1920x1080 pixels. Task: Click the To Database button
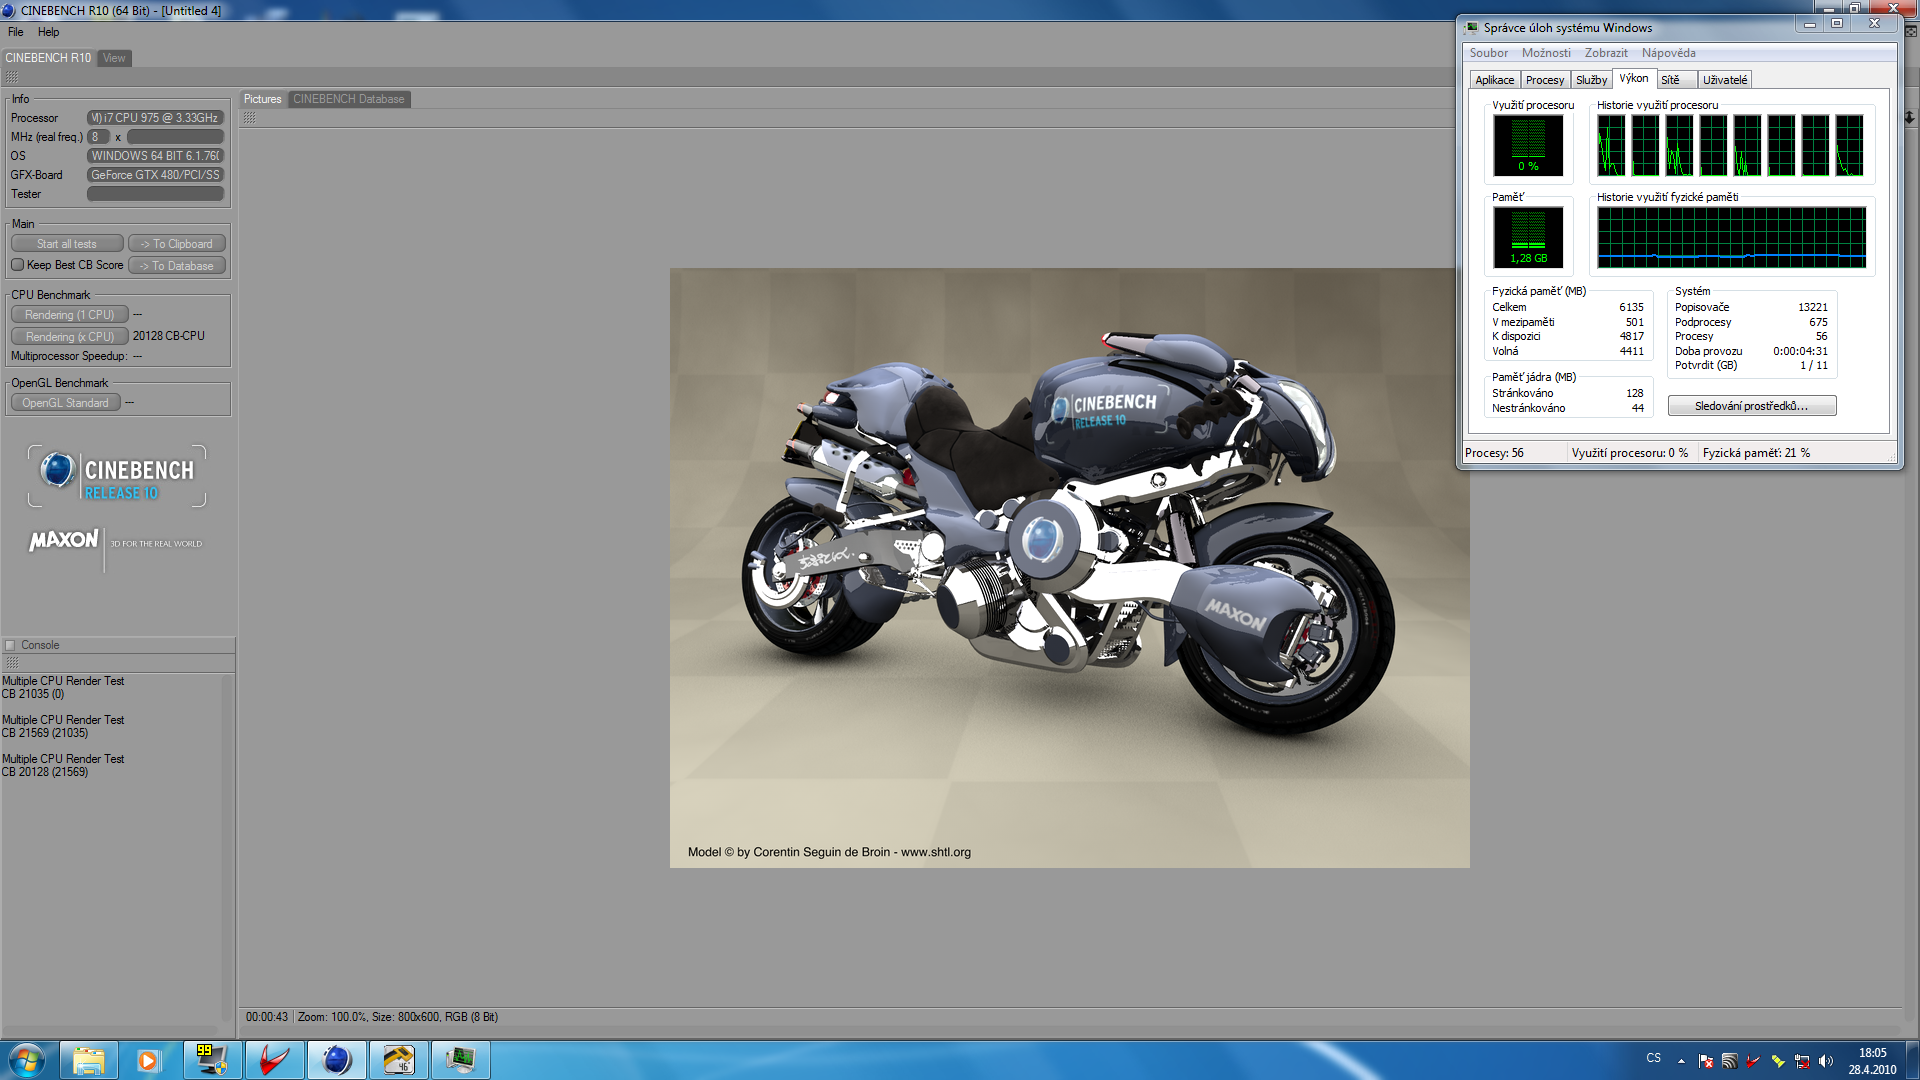[x=176, y=266]
